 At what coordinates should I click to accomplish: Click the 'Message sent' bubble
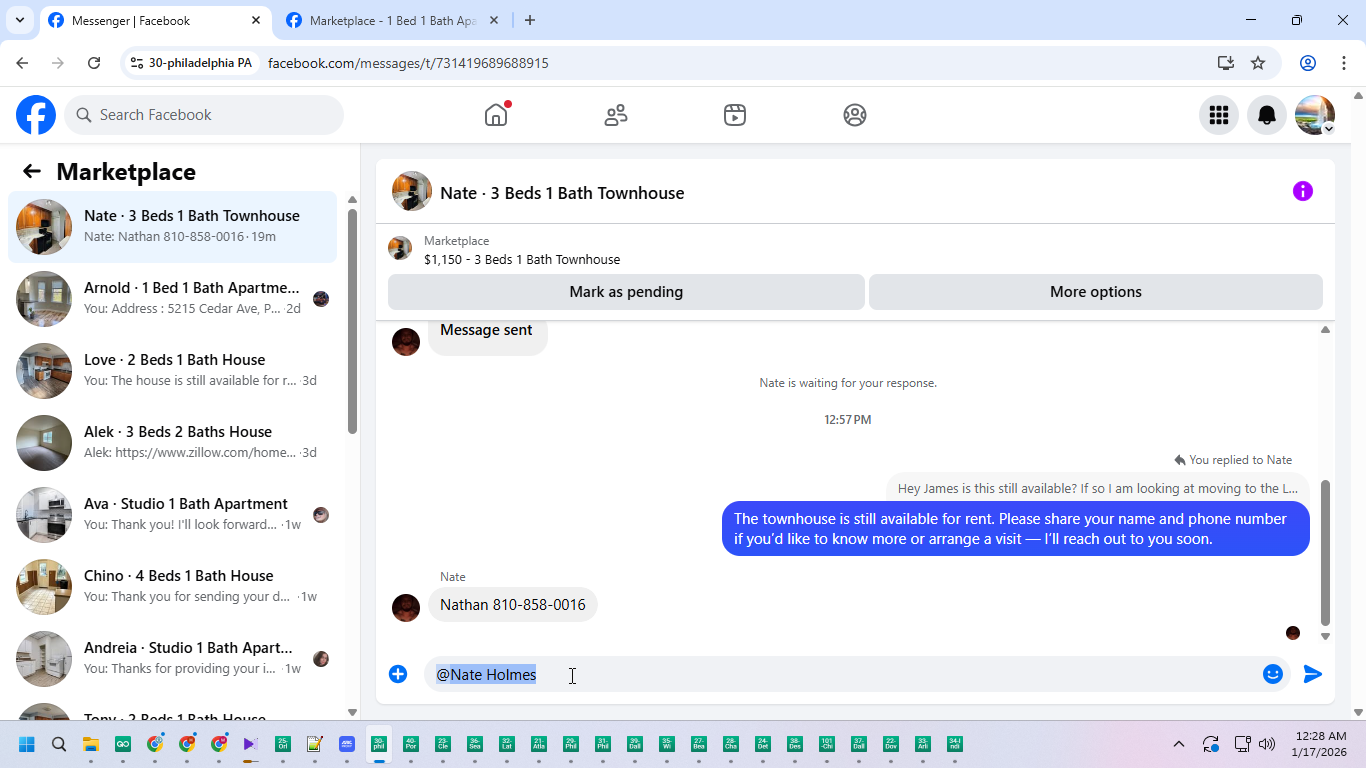click(x=487, y=332)
